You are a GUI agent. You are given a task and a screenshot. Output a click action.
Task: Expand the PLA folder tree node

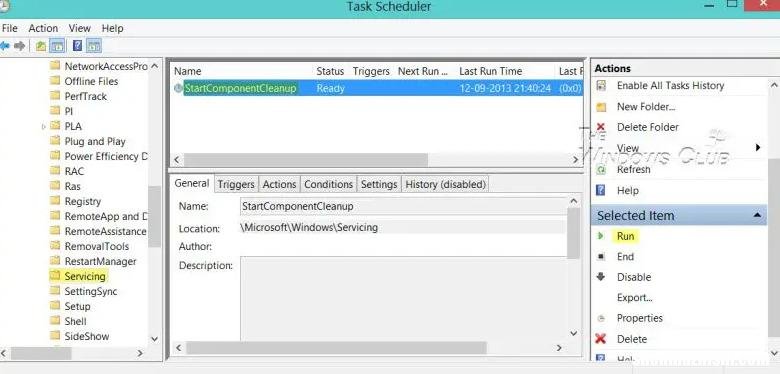44,127
